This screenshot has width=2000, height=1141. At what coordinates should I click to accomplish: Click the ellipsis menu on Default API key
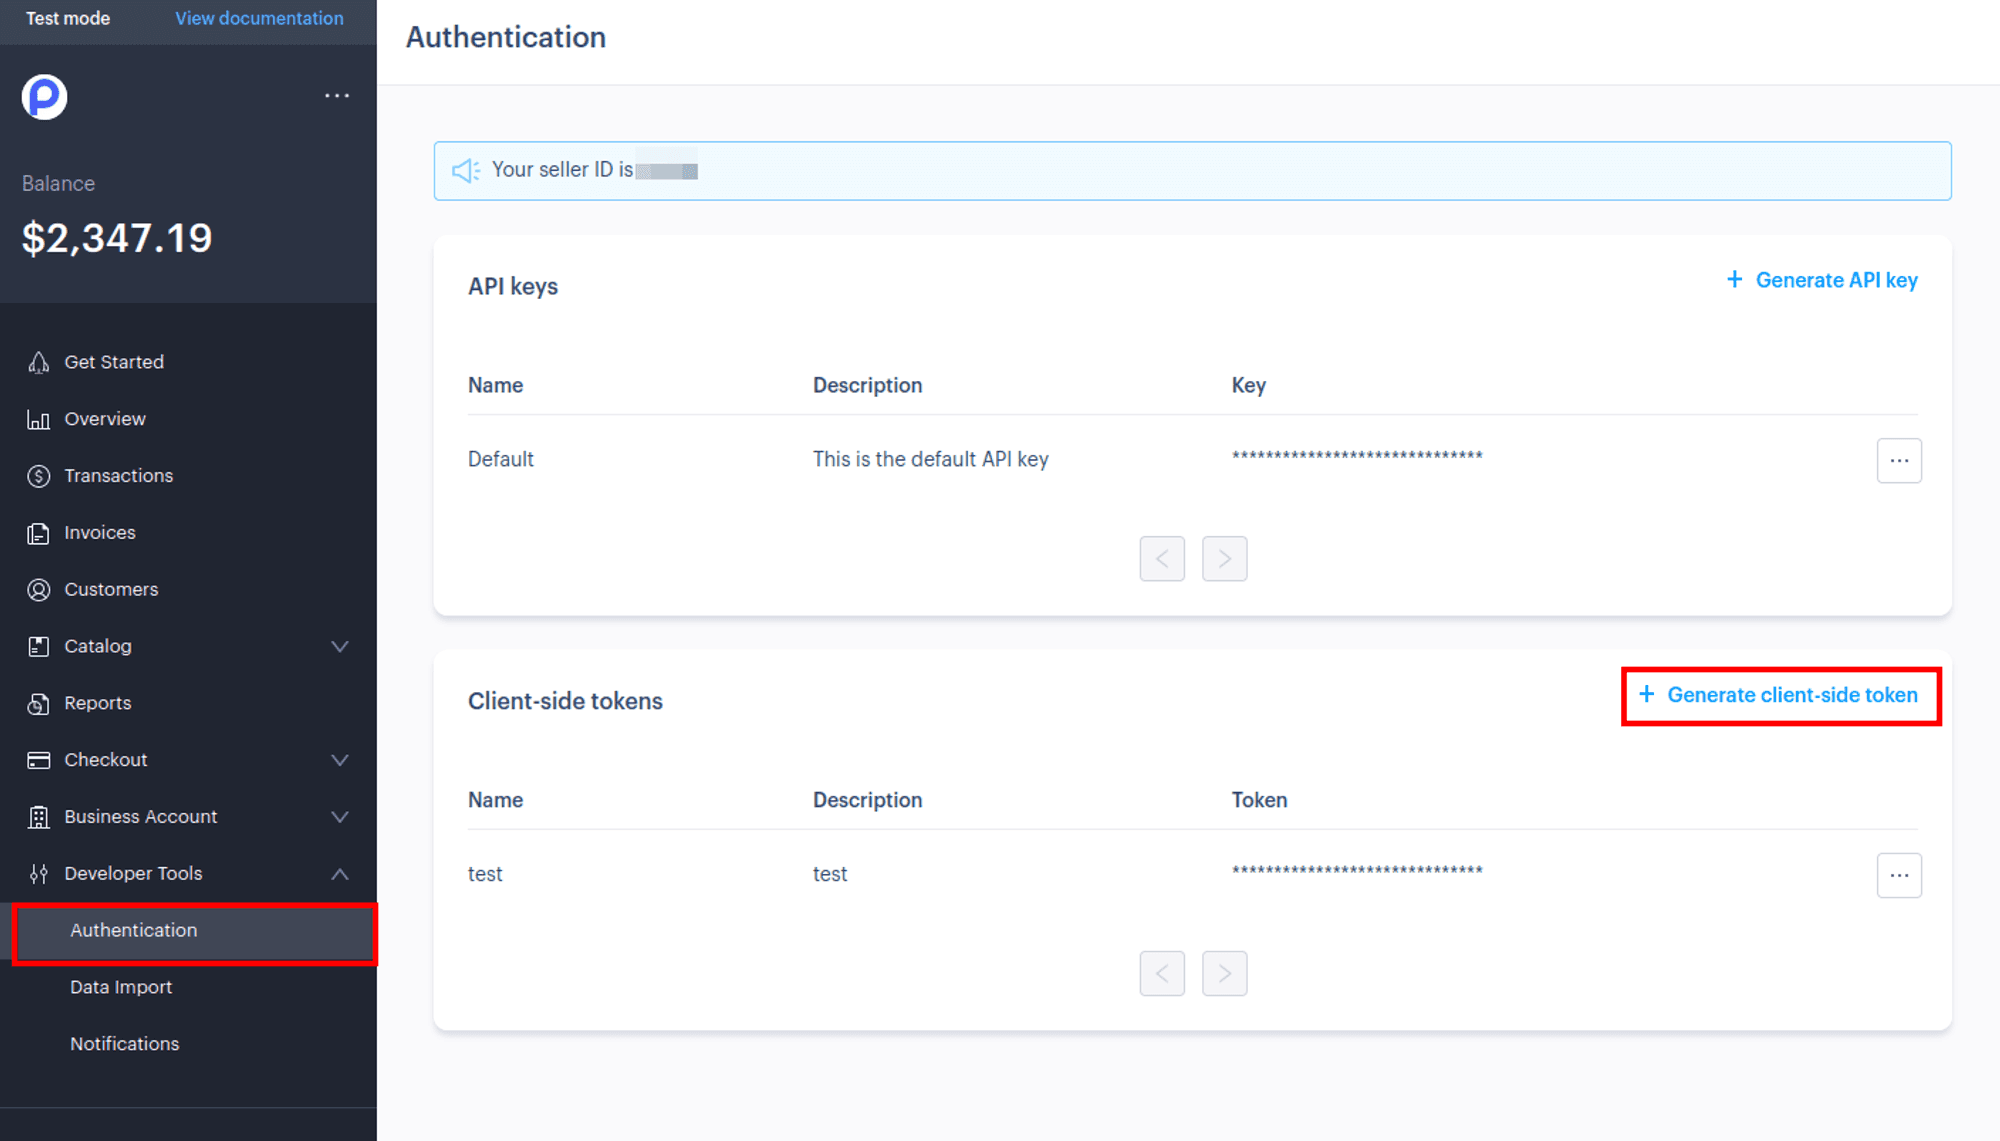point(1900,460)
